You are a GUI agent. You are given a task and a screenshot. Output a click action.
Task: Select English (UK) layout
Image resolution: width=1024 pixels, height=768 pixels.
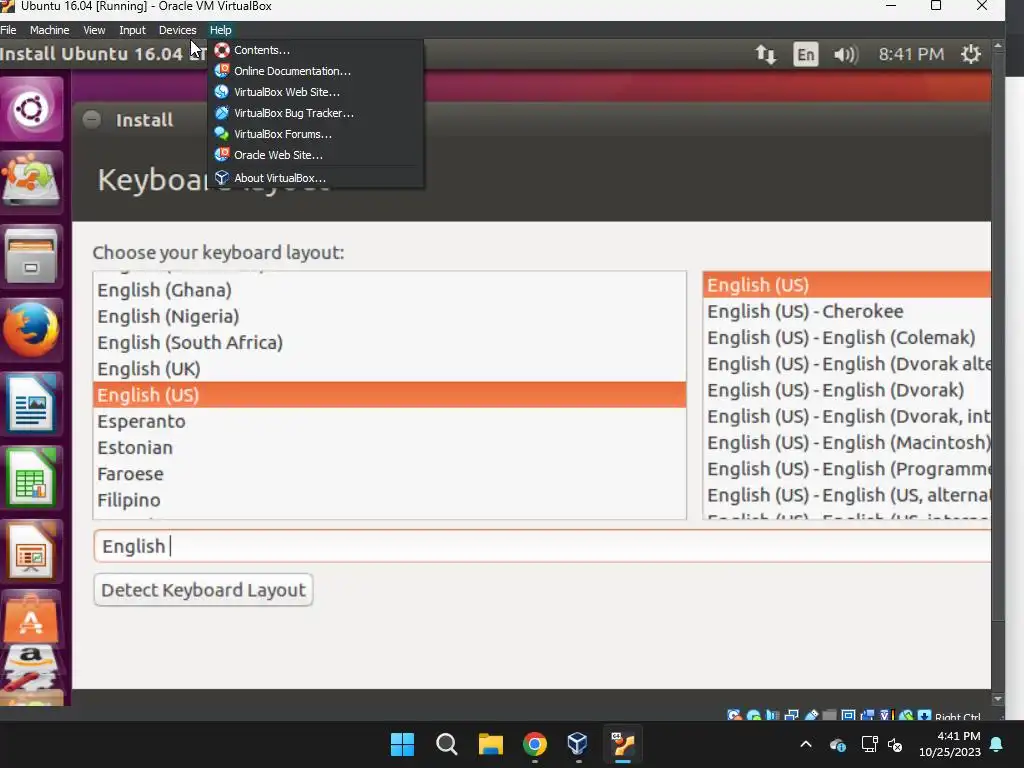(x=389, y=369)
